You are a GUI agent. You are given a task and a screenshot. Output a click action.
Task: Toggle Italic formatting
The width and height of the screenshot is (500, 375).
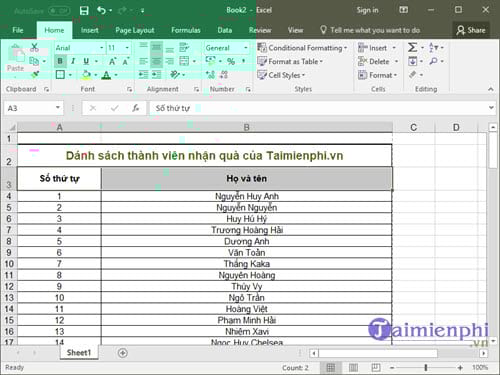(73, 61)
